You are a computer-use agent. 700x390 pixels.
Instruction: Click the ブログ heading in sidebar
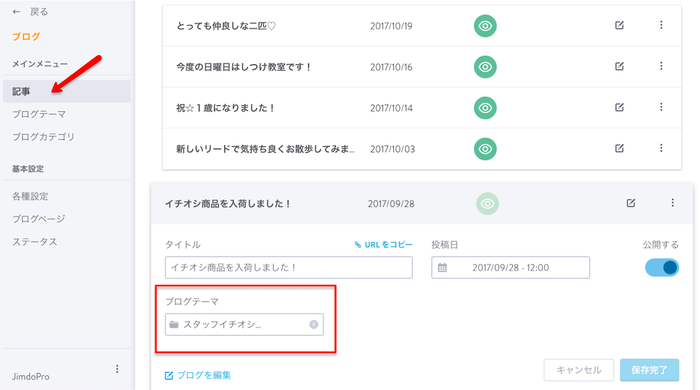click(x=26, y=37)
